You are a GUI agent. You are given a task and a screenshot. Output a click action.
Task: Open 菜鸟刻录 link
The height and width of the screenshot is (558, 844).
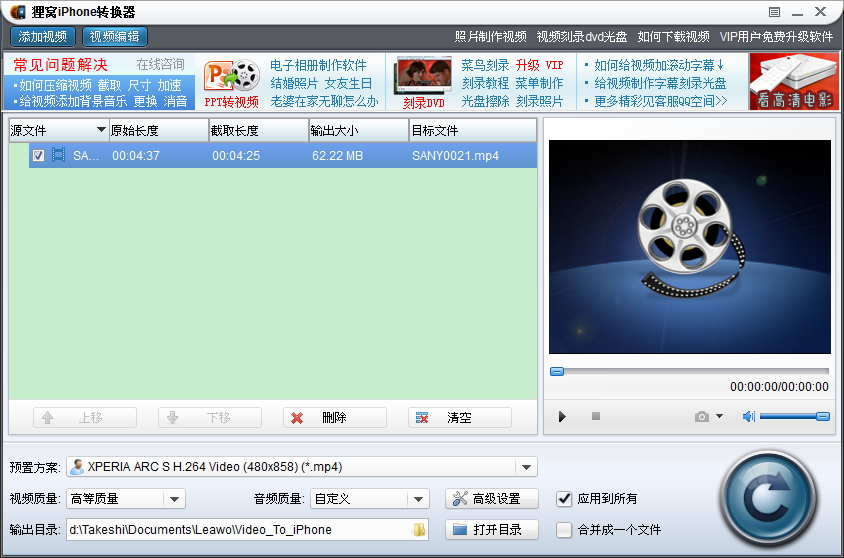tap(485, 65)
